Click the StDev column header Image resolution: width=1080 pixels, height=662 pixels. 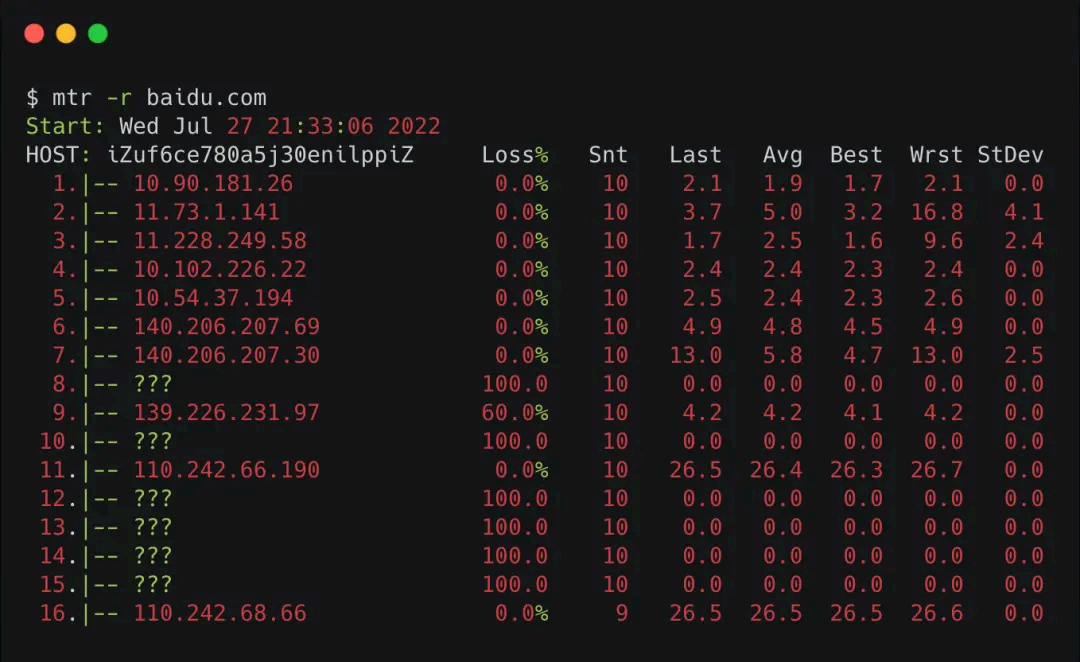point(1010,155)
